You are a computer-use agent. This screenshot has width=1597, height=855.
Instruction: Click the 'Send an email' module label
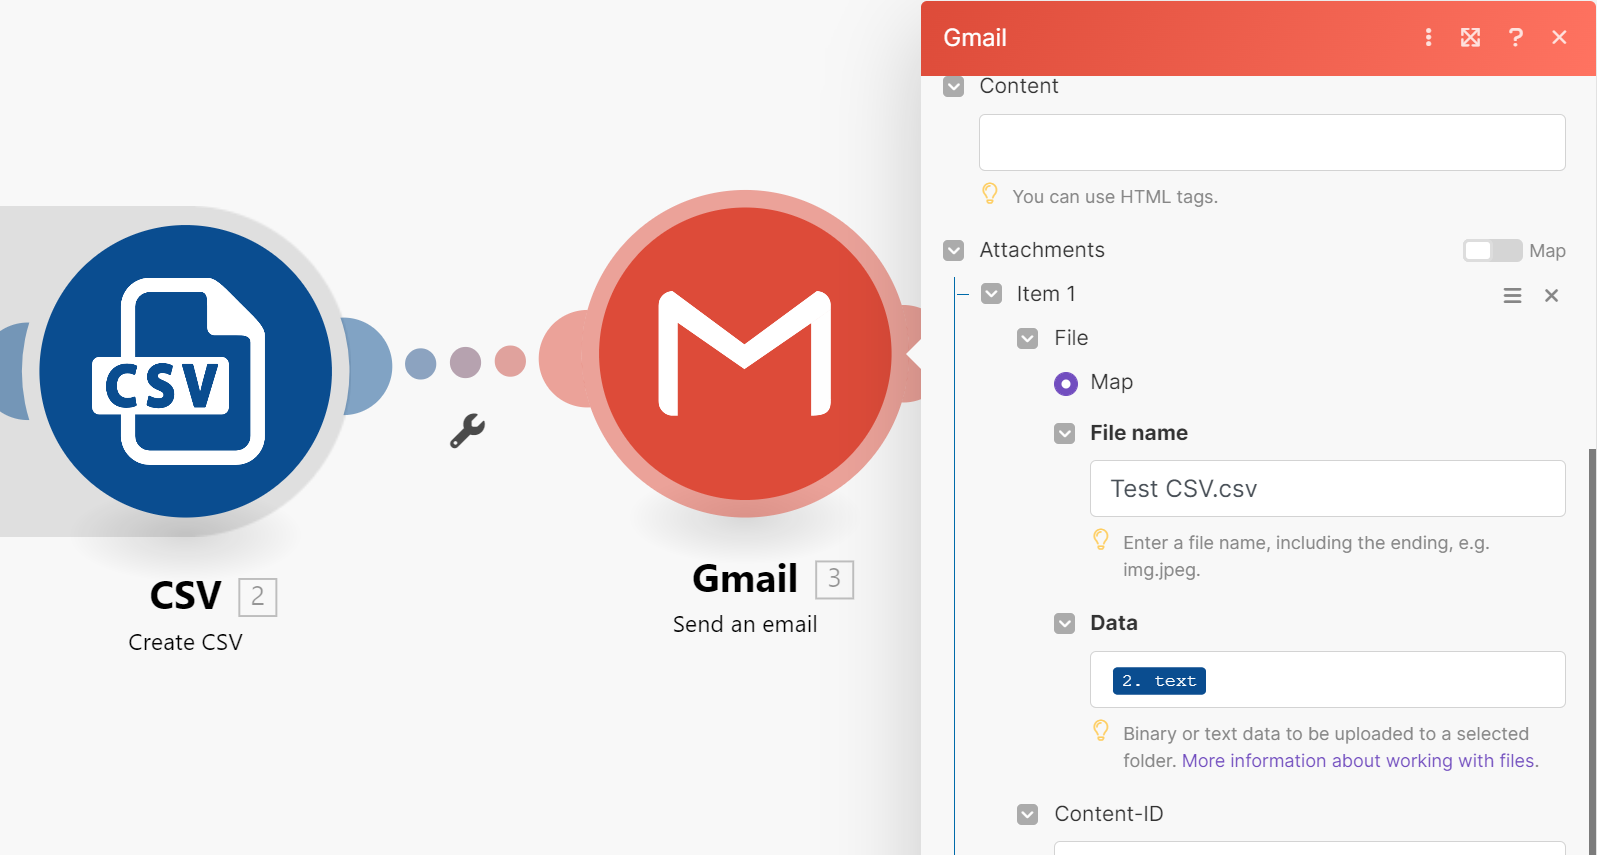pos(745,624)
